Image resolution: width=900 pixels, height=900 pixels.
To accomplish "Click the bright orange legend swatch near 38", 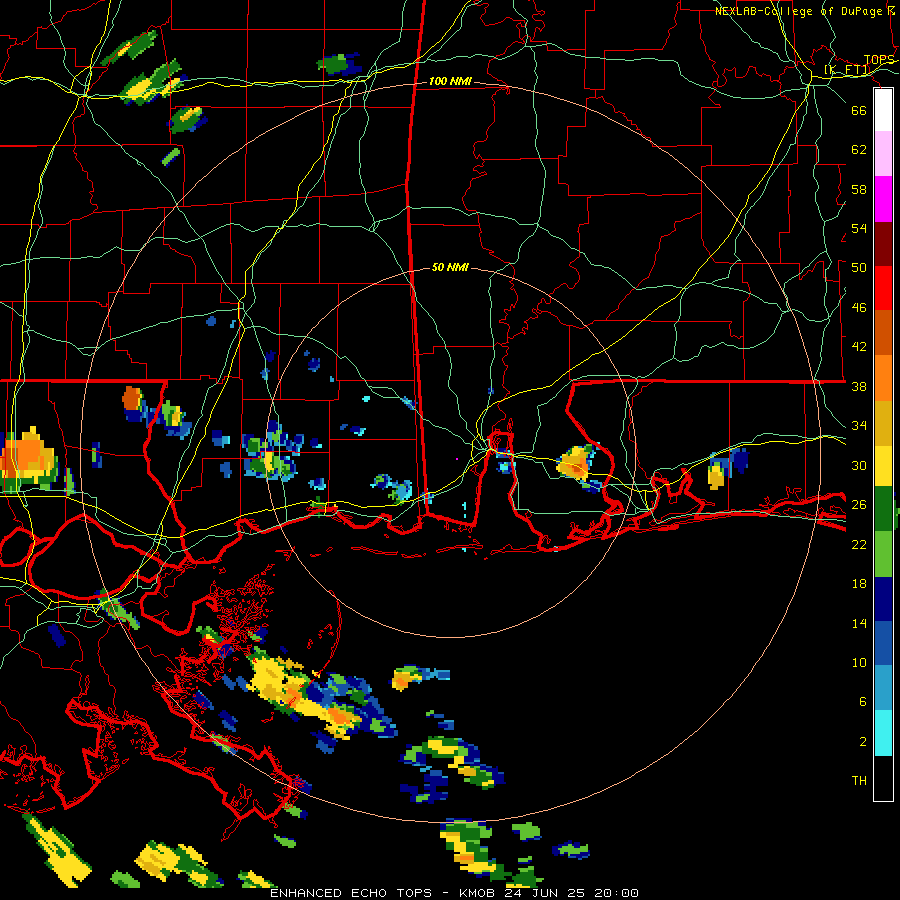I will [x=883, y=377].
